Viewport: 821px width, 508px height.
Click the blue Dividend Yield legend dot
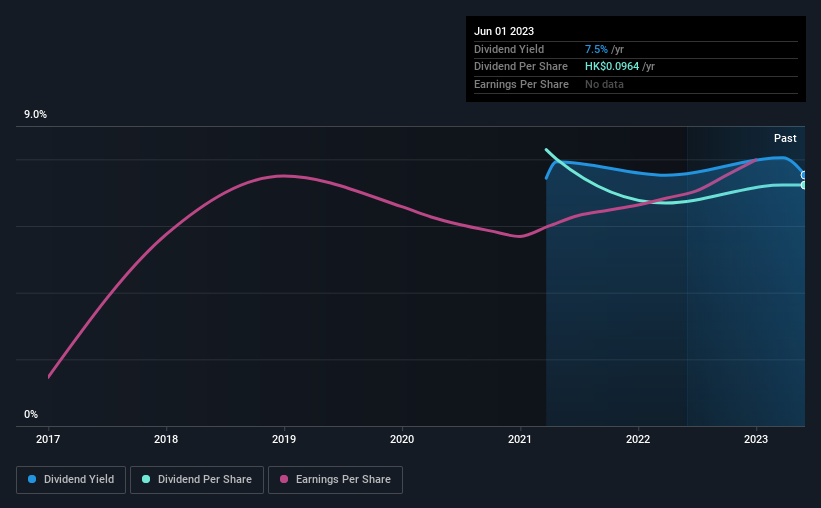click(32, 479)
